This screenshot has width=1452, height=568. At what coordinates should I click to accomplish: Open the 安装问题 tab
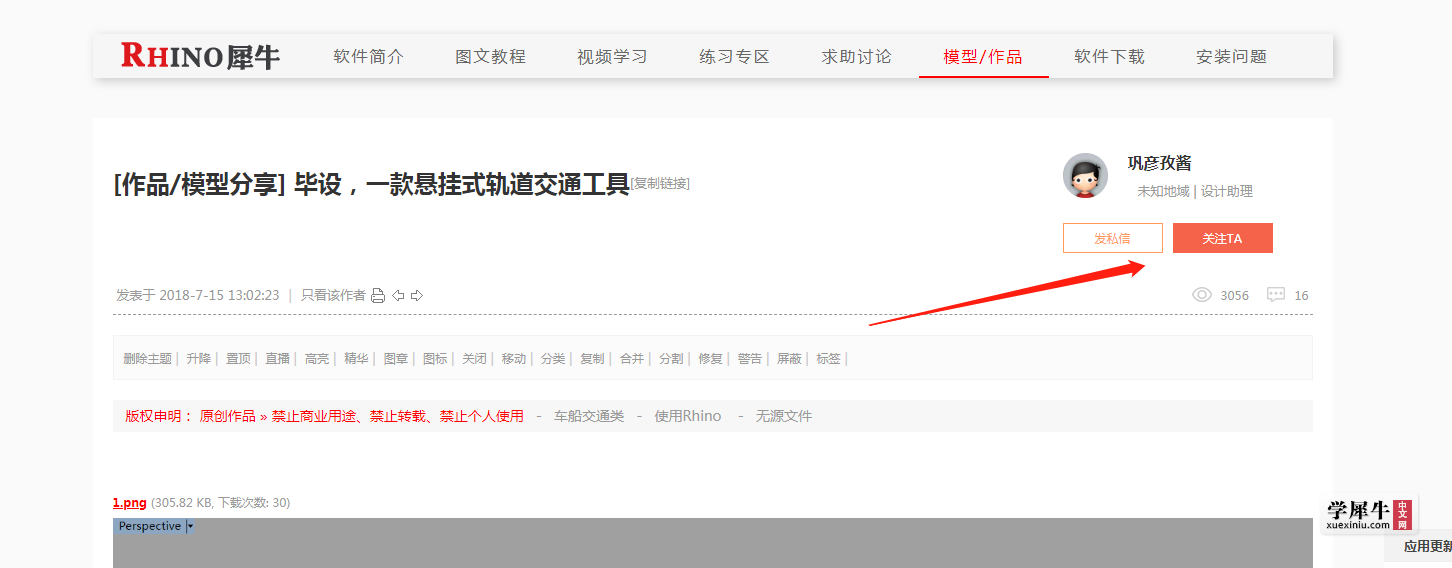[1231, 57]
